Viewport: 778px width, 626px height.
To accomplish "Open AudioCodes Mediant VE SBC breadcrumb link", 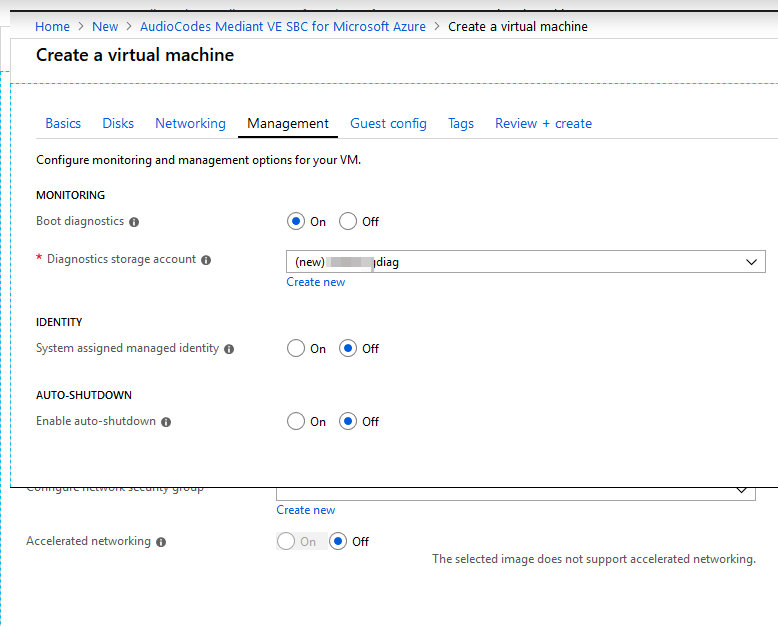I will (282, 26).
